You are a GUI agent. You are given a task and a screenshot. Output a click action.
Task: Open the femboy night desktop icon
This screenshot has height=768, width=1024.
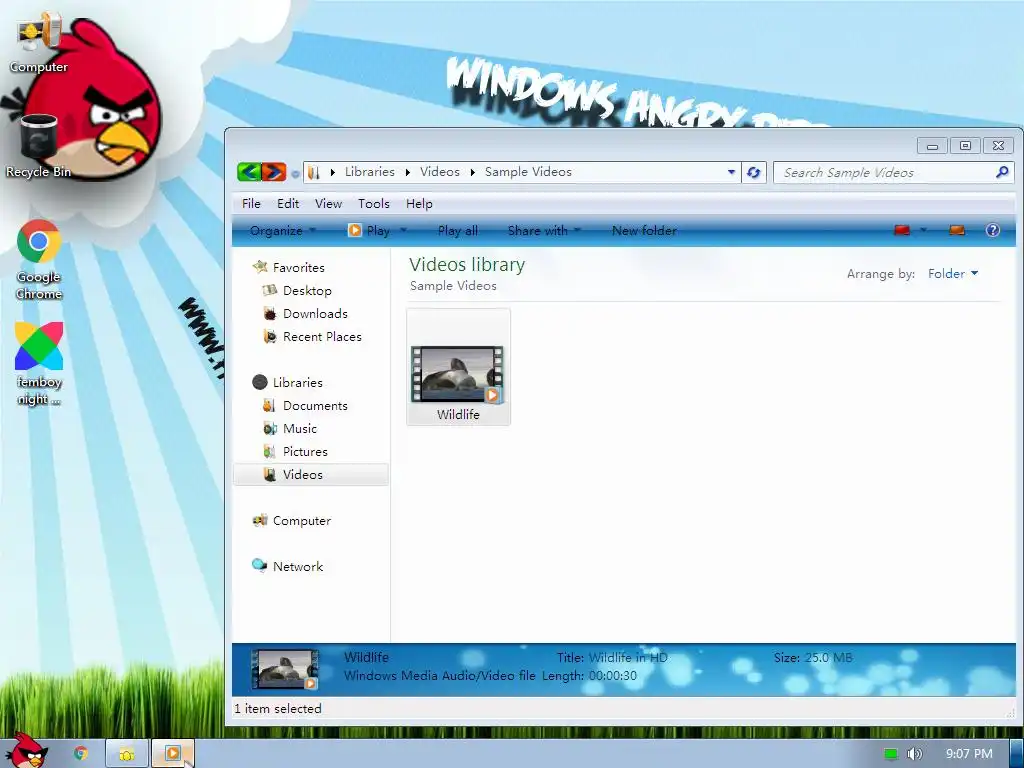point(39,364)
